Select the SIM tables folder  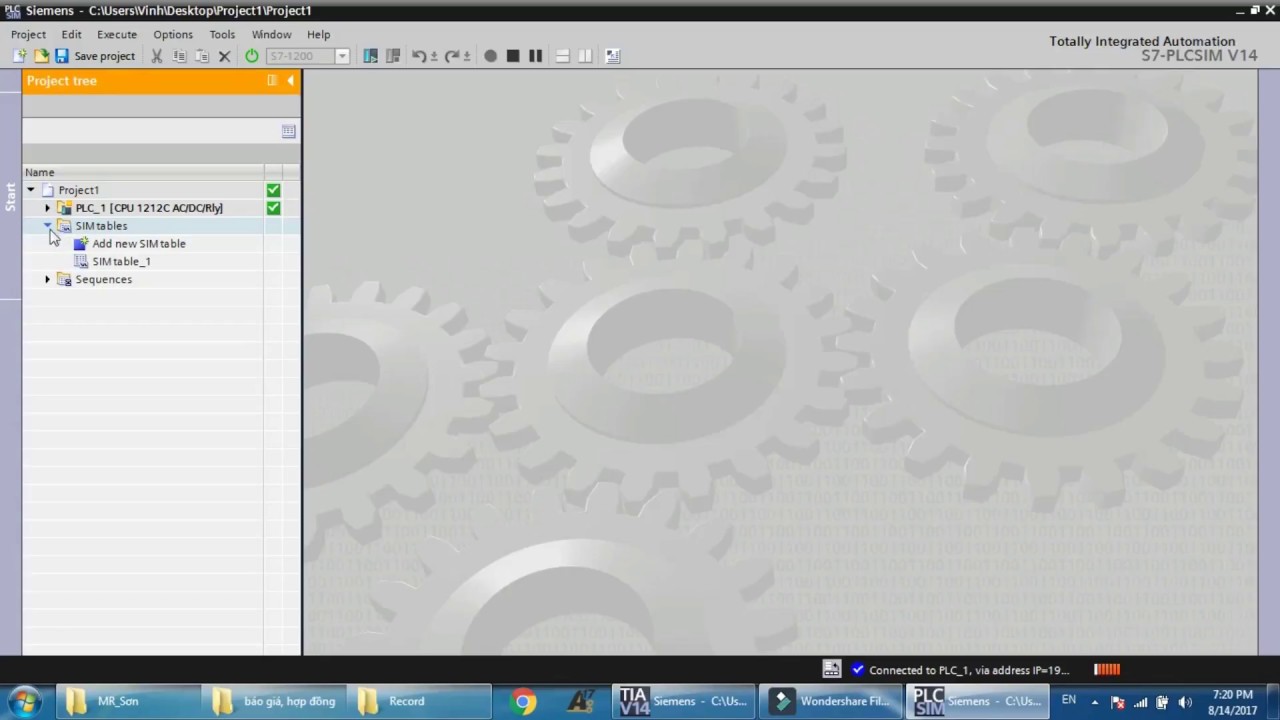(101, 226)
